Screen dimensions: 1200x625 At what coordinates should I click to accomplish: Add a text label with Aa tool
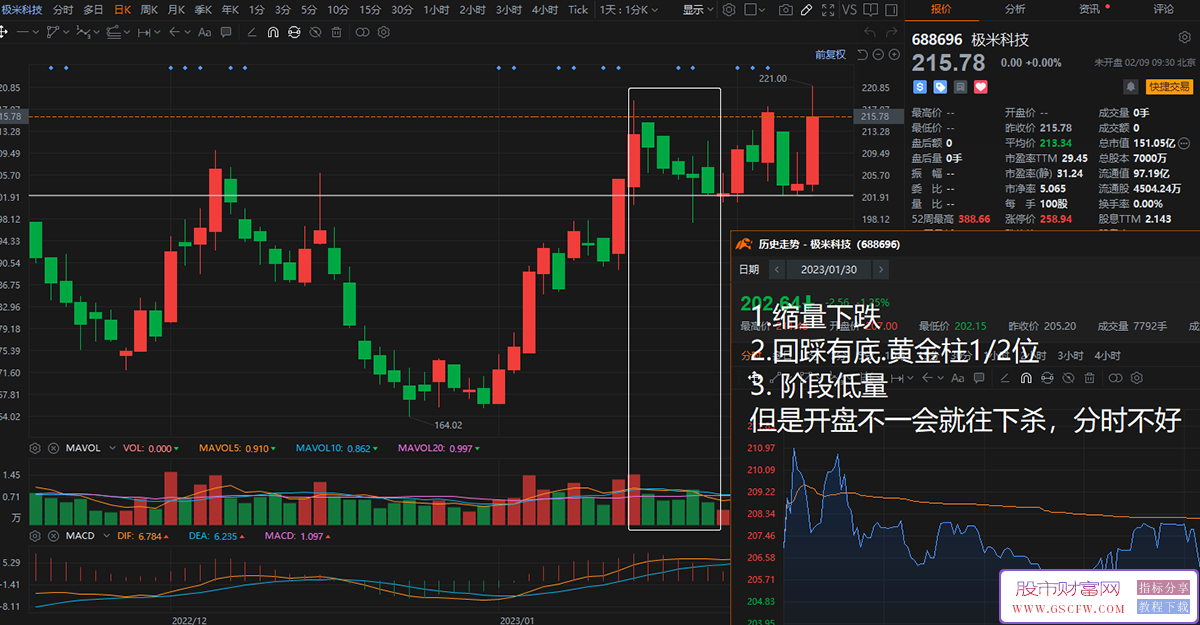tap(204, 32)
